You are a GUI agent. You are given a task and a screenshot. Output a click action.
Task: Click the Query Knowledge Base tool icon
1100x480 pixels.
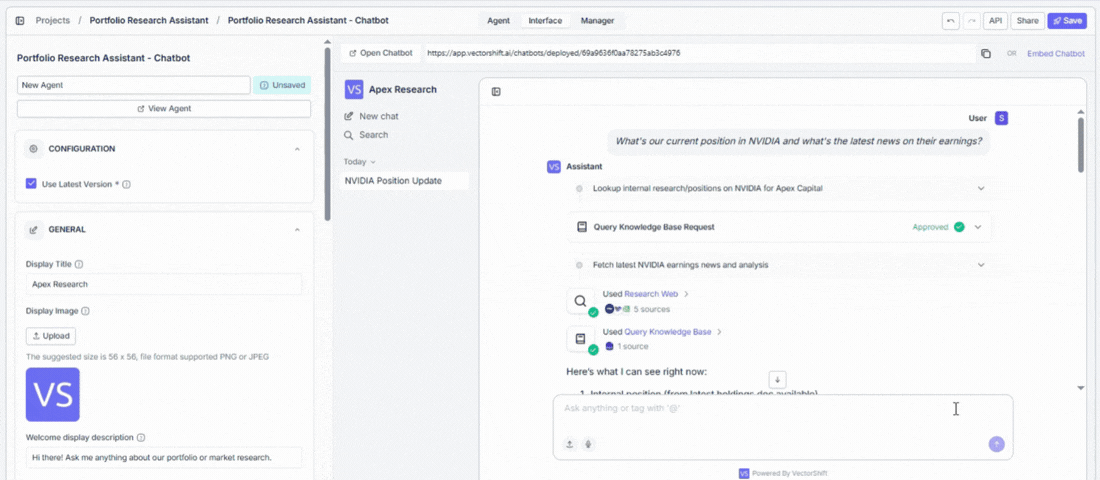click(x=580, y=338)
